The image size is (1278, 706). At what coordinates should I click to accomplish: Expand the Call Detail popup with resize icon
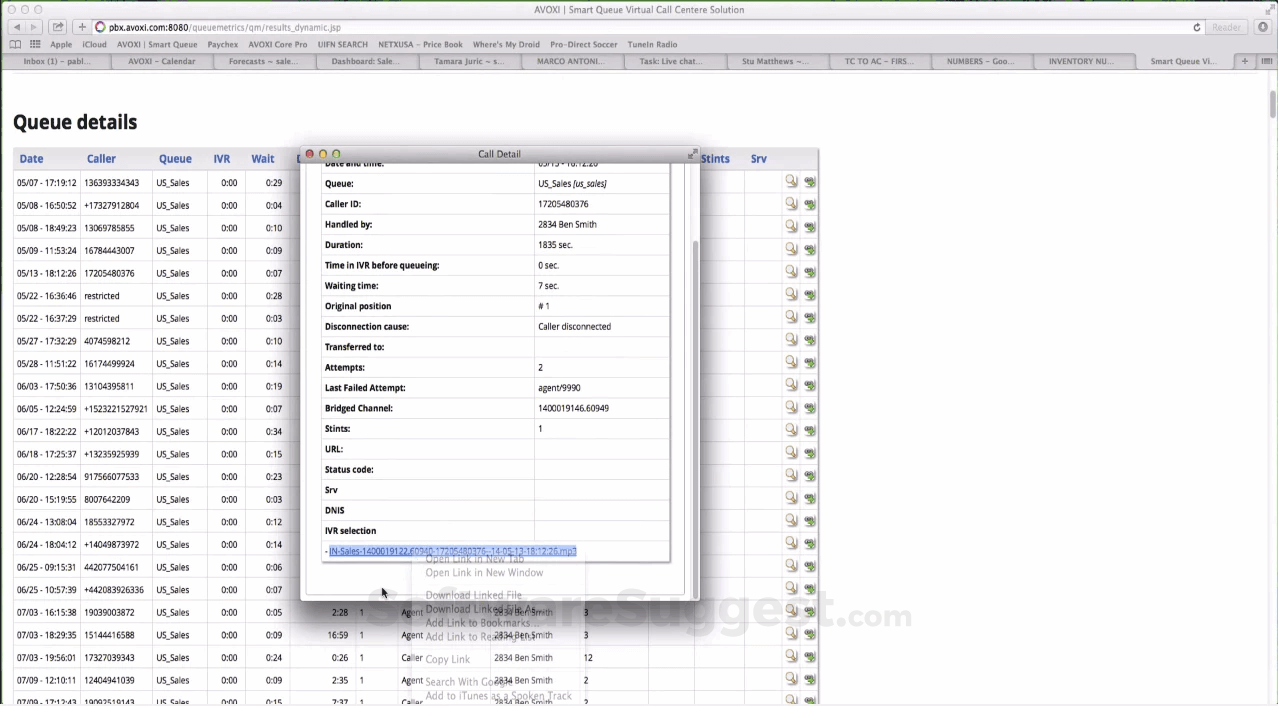[x=691, y=154]
